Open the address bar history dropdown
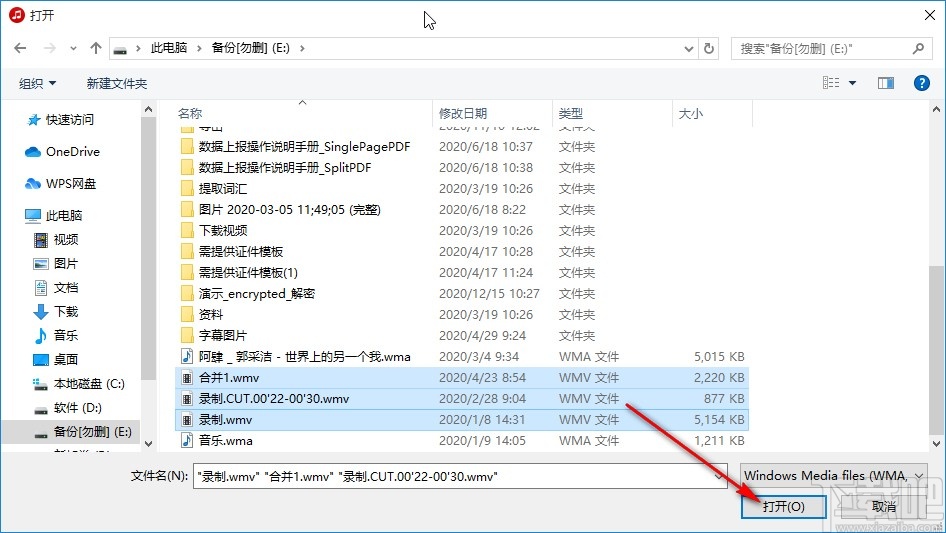The width and height of the screenshot is (946, 533). pos(688,49)
